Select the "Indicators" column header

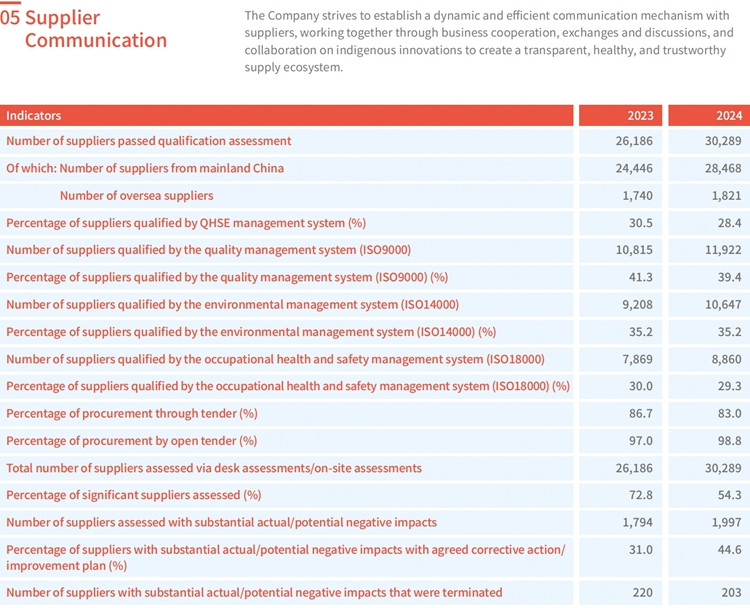(x=34, y=115)
